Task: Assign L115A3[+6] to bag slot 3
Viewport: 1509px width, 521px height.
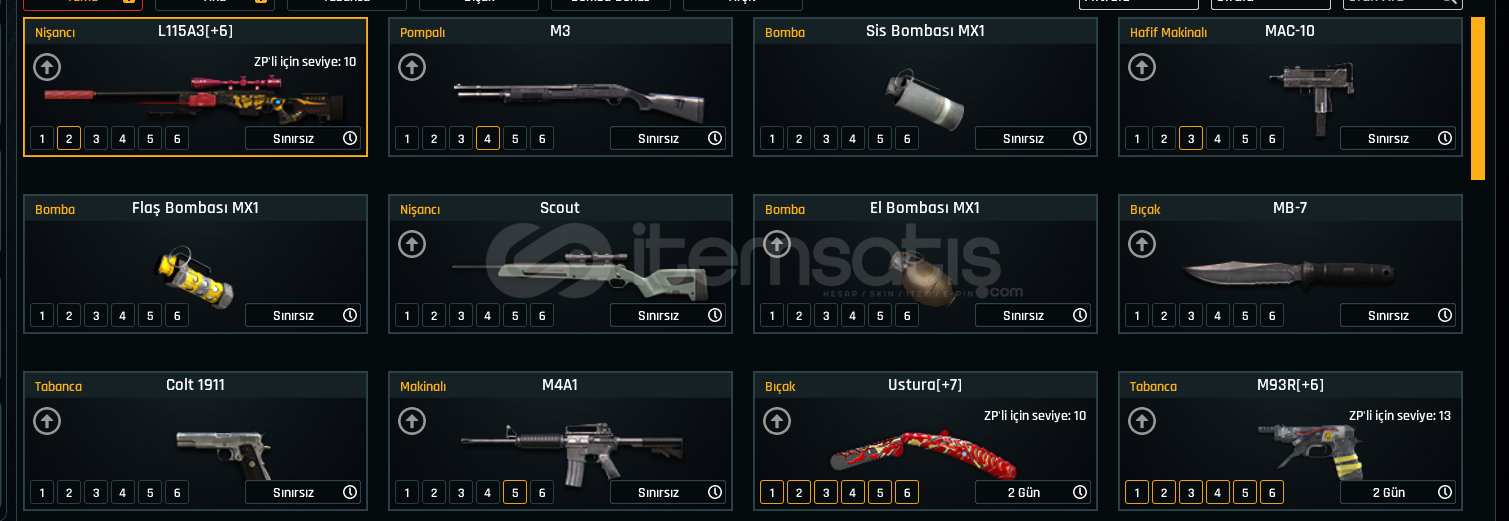Action: pos(96,138)
